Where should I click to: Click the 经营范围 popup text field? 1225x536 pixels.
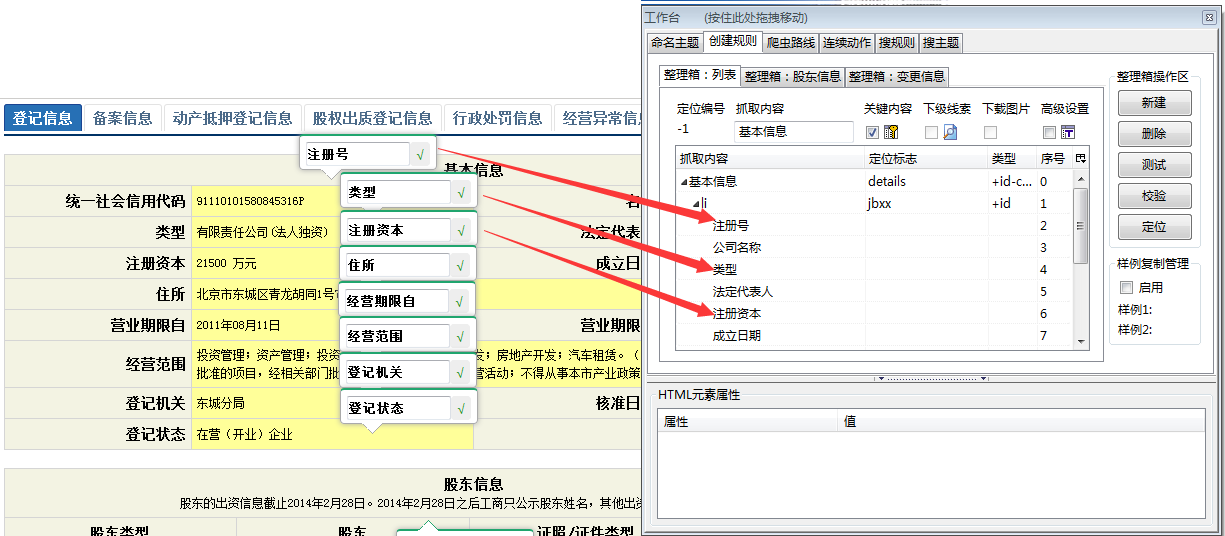pyautogui.click(x=396, y=336)
